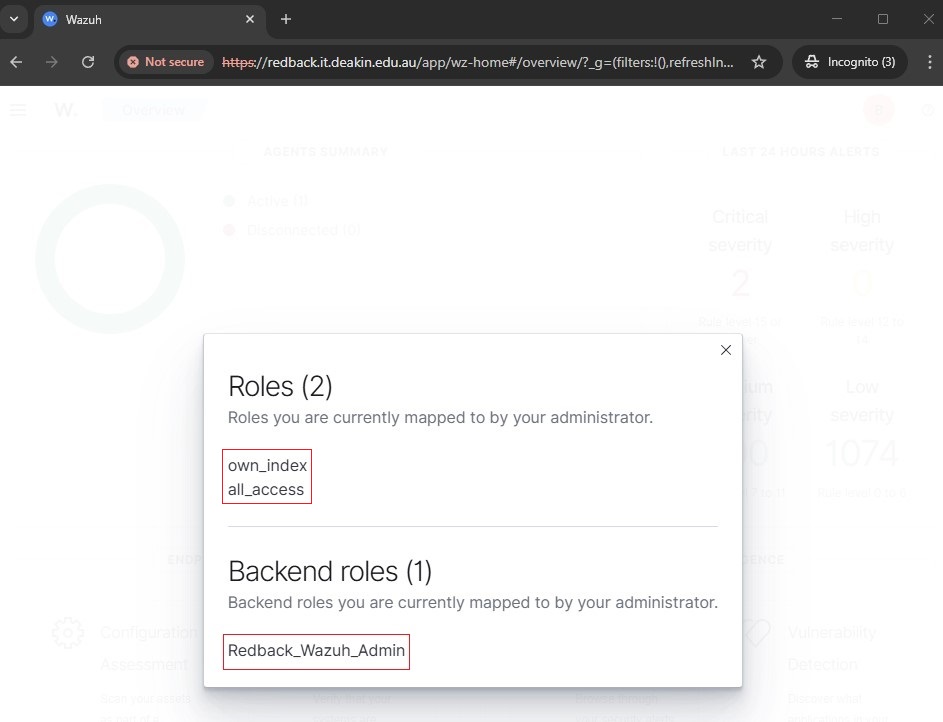This screenshot has height=722, width=943.
Task: Click the Configuration Assessment gear icon
Action: point(67,633)
